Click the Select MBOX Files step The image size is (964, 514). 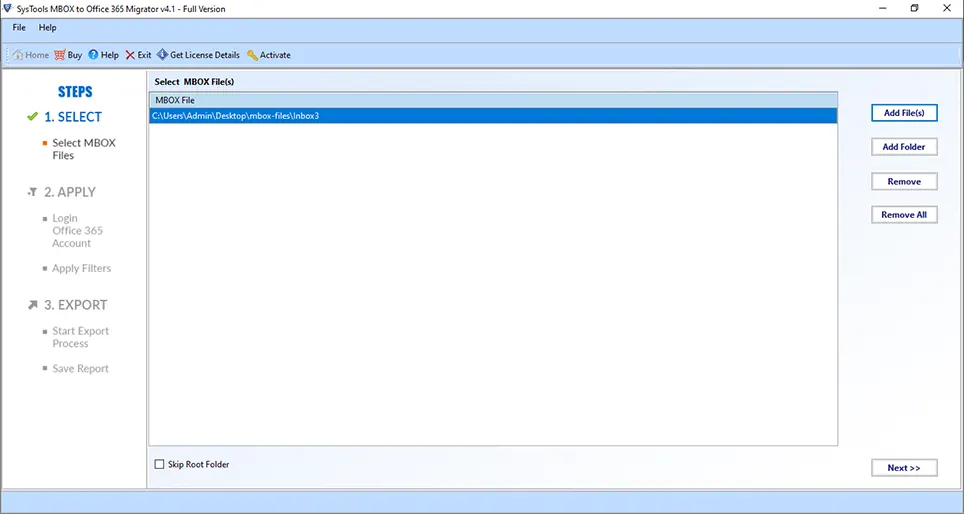coord(84,149)
